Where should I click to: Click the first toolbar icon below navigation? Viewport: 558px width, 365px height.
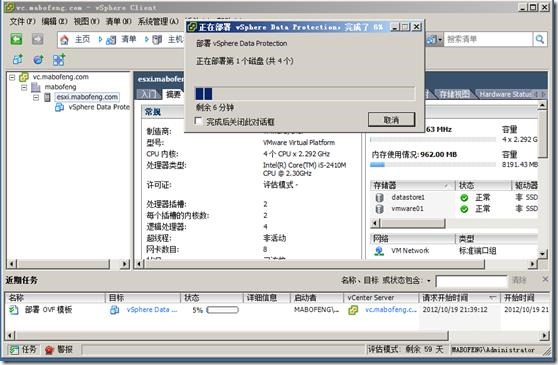point(17,59)
